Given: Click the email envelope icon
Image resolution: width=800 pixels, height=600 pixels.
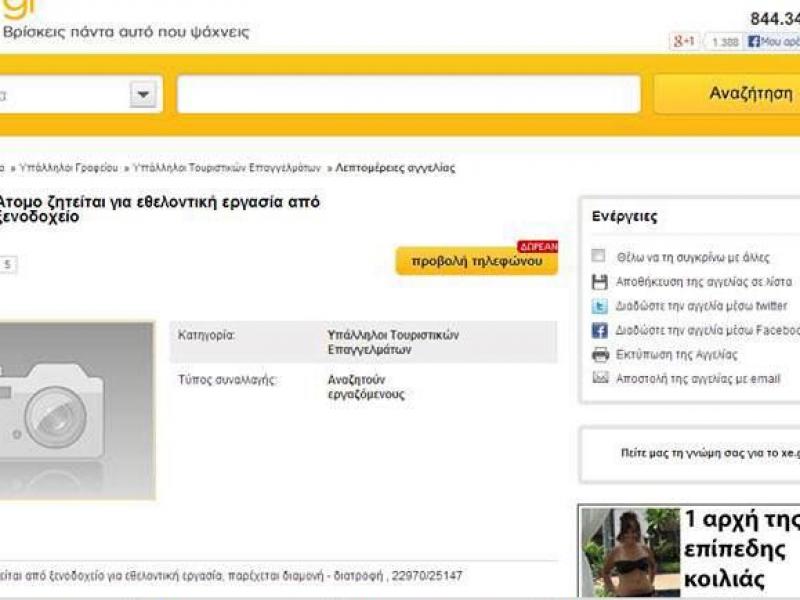Looking at the screenshot, I should point(600,378).
